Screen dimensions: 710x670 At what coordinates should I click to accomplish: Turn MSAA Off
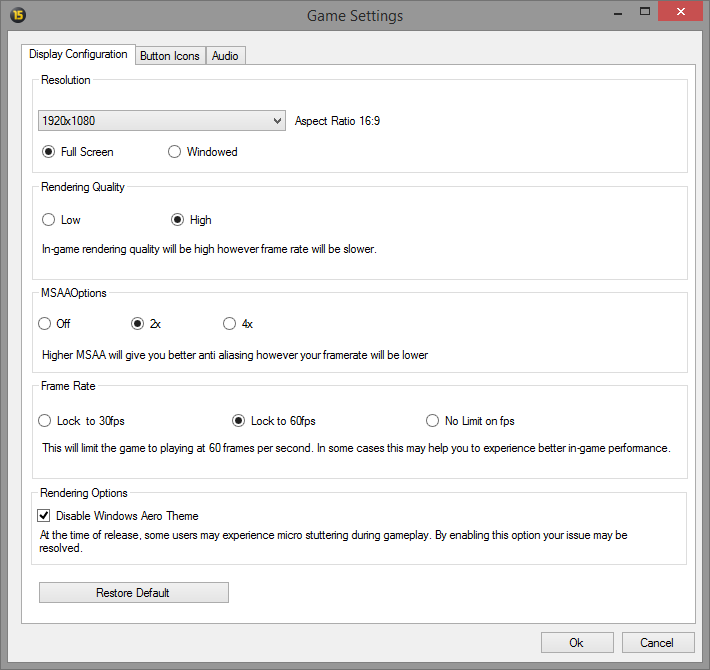(x=44, y=324)
